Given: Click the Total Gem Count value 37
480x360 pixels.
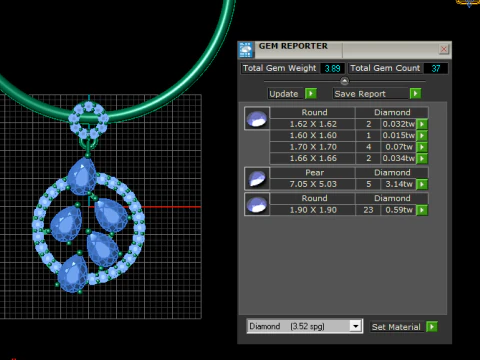Looking at the screenshot, I should coord(436,68).
